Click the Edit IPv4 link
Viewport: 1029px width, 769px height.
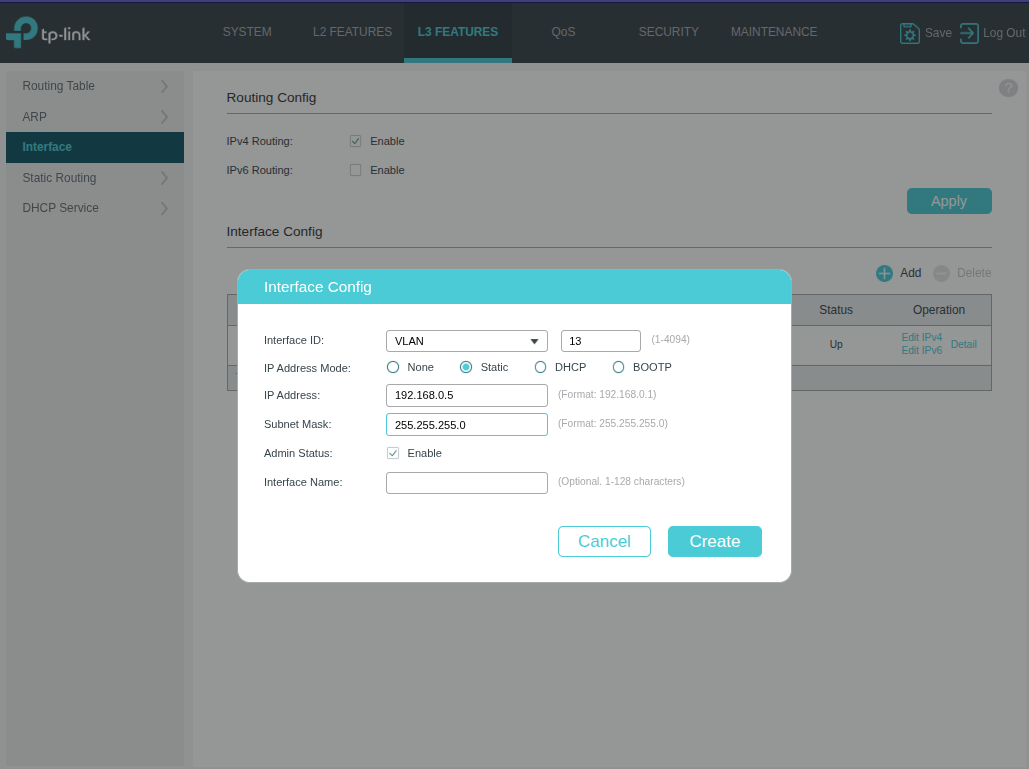coord(921,337)
